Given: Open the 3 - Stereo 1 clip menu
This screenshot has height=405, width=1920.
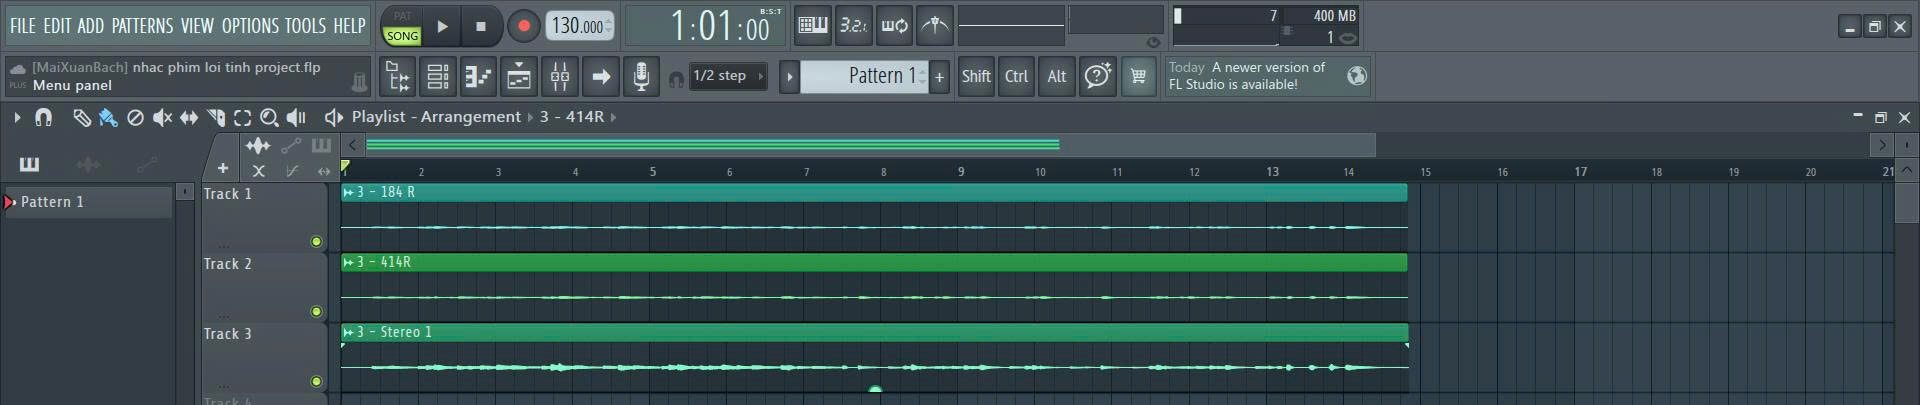Looking at the screenshot, I should tap(348, 332).
